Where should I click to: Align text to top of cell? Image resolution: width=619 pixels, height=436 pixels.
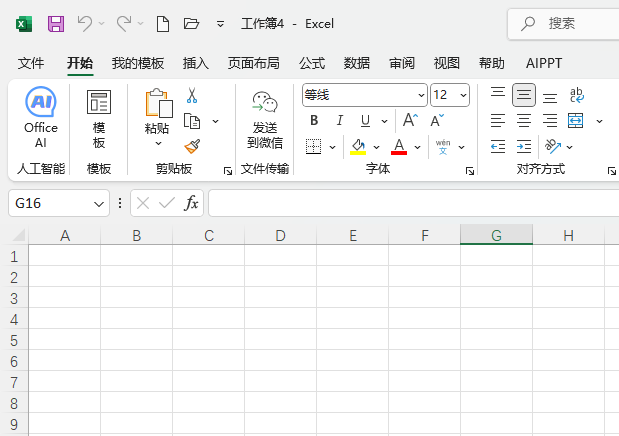(498, 92)
